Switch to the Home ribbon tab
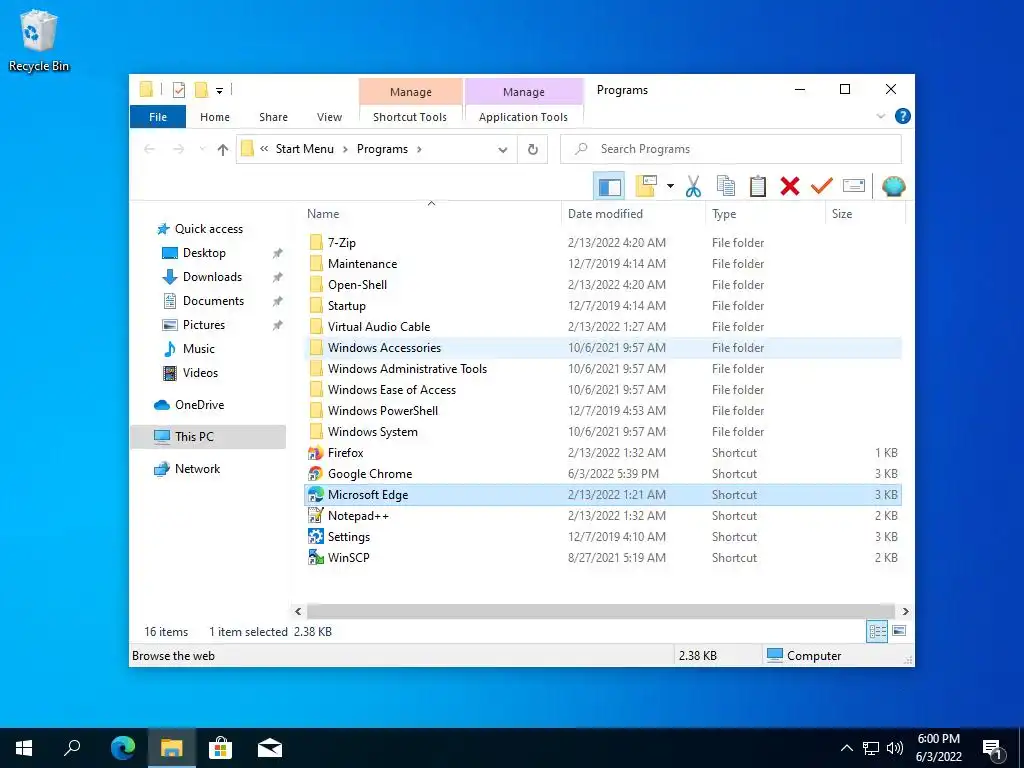 [x=215, y=117]
